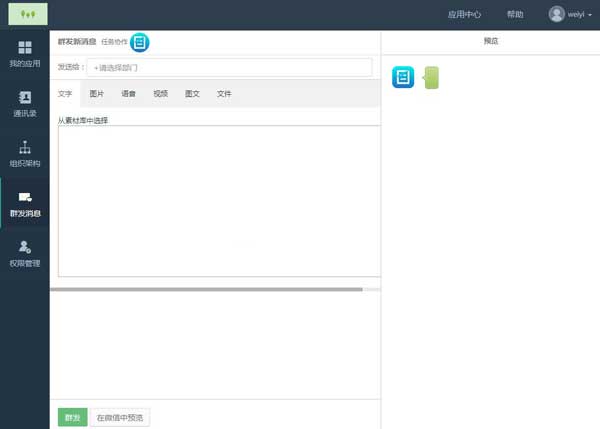Click the blue app icon in preview pane

(403, 77)
